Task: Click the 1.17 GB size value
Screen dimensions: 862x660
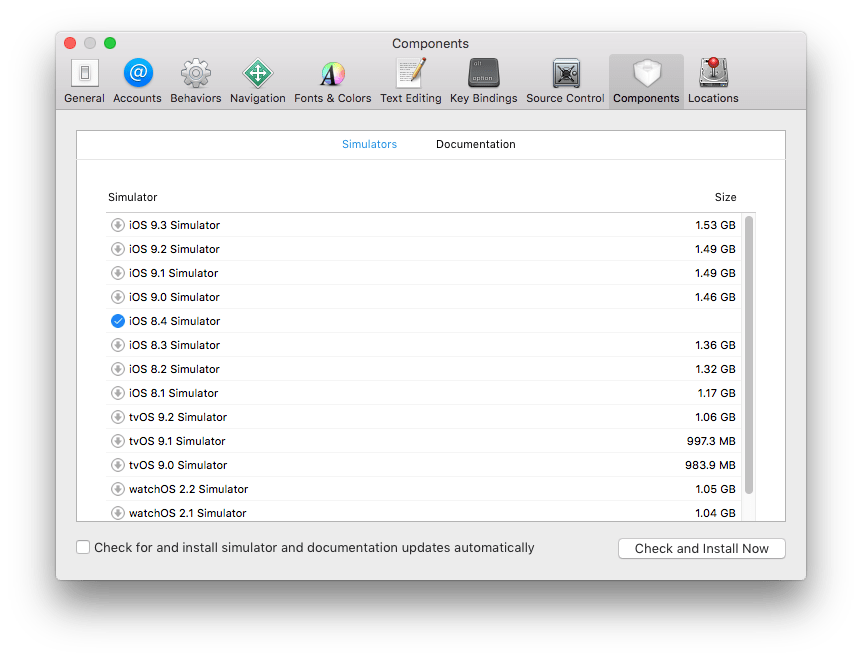Action: click(x=716, y=393)
